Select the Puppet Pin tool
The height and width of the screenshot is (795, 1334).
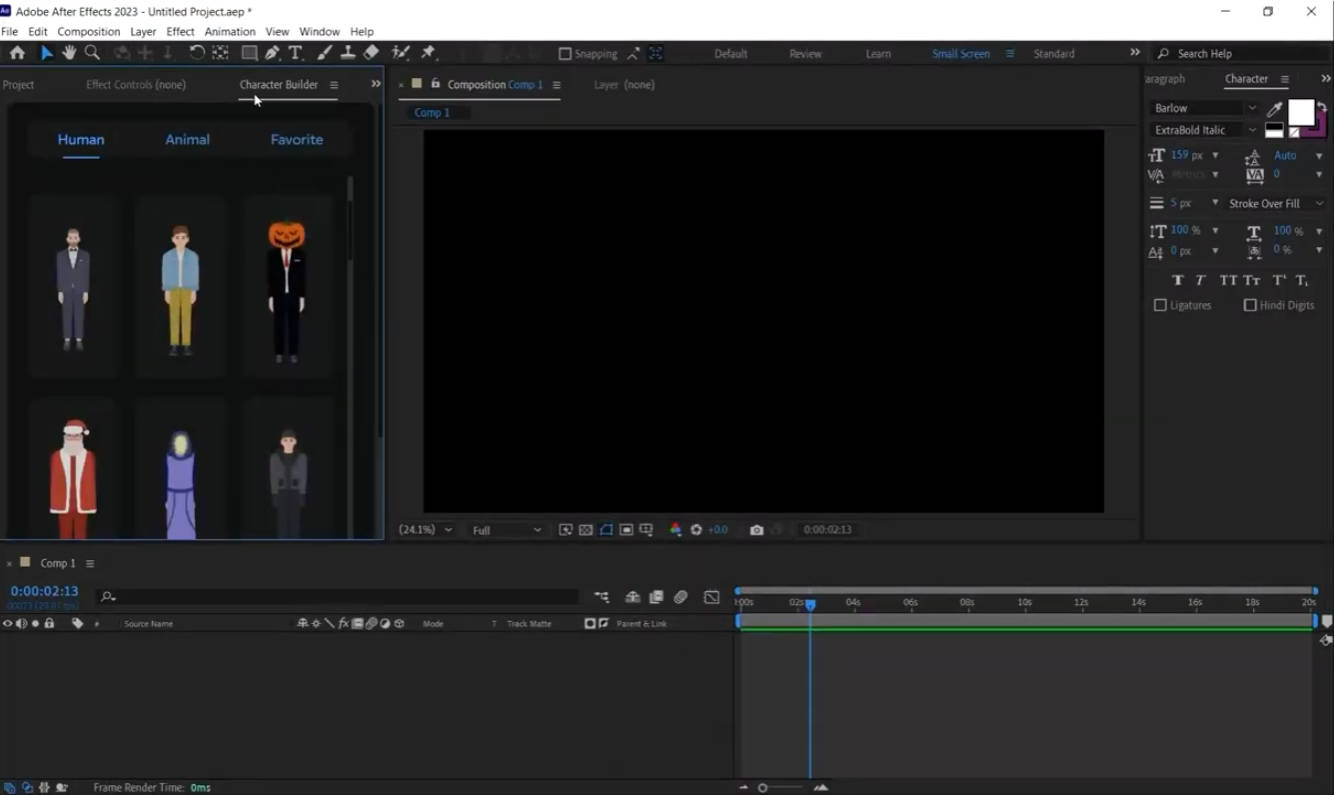pos(428,53)
